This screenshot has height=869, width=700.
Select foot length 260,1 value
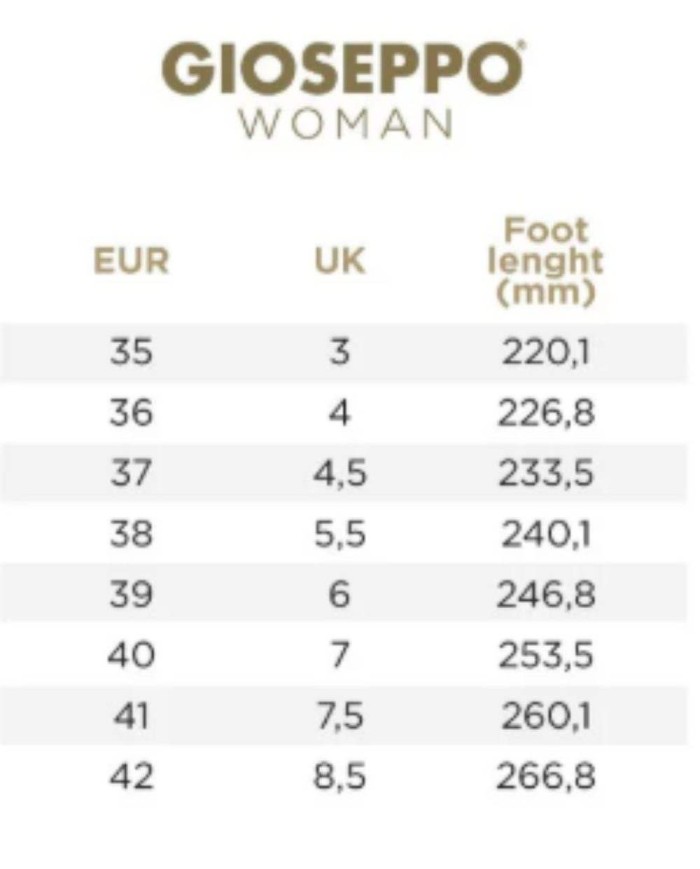tap(546, 716)
